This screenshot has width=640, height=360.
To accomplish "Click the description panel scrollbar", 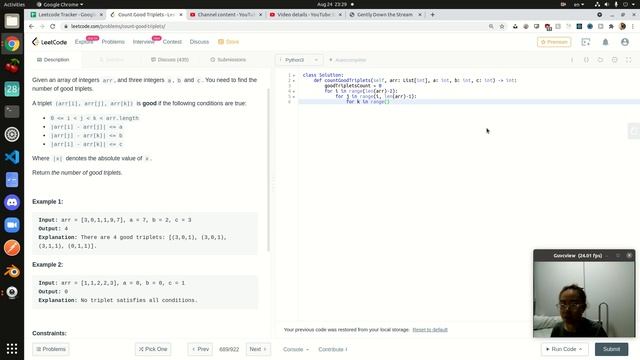I will (x=269, y=169).
